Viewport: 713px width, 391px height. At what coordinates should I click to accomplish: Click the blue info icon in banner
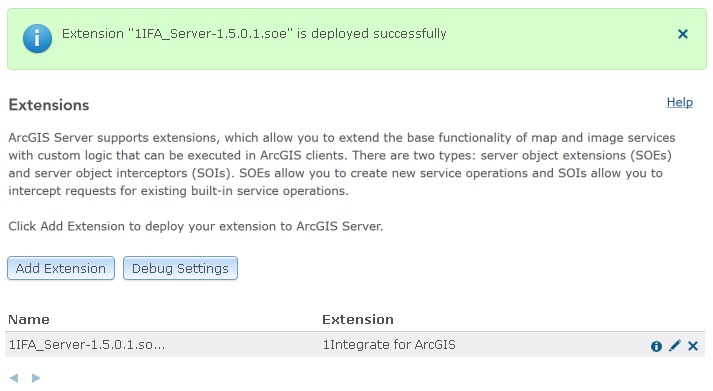pos(37,39)
